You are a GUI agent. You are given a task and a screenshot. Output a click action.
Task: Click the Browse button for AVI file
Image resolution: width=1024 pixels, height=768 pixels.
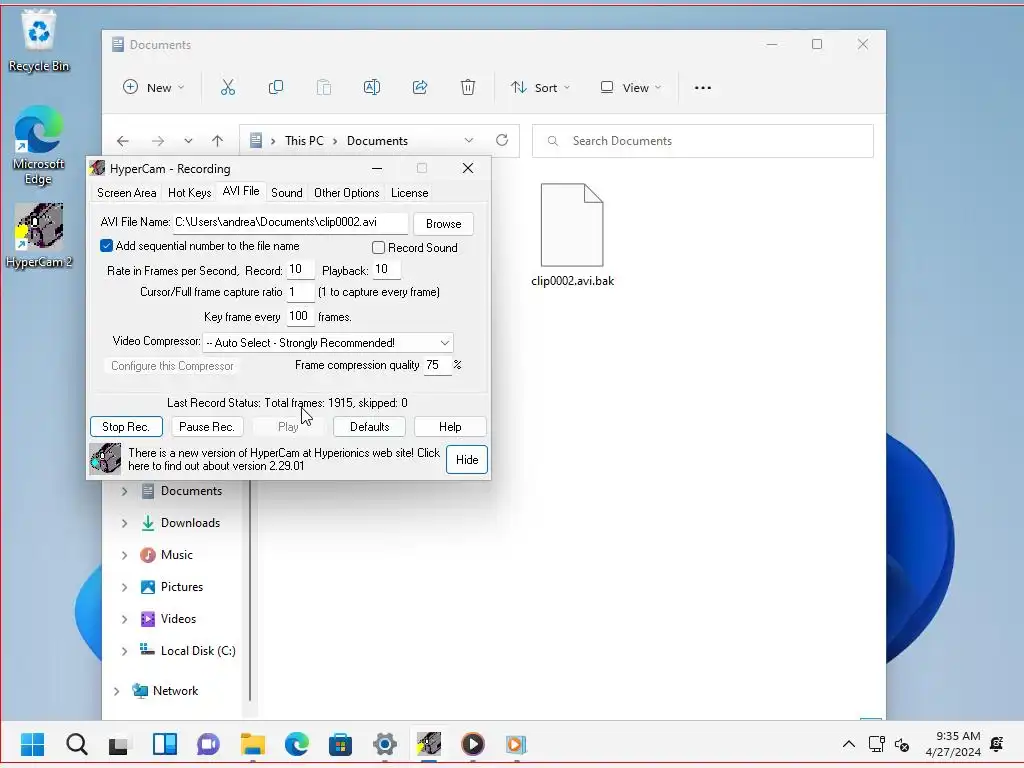(x=443, y=223)
